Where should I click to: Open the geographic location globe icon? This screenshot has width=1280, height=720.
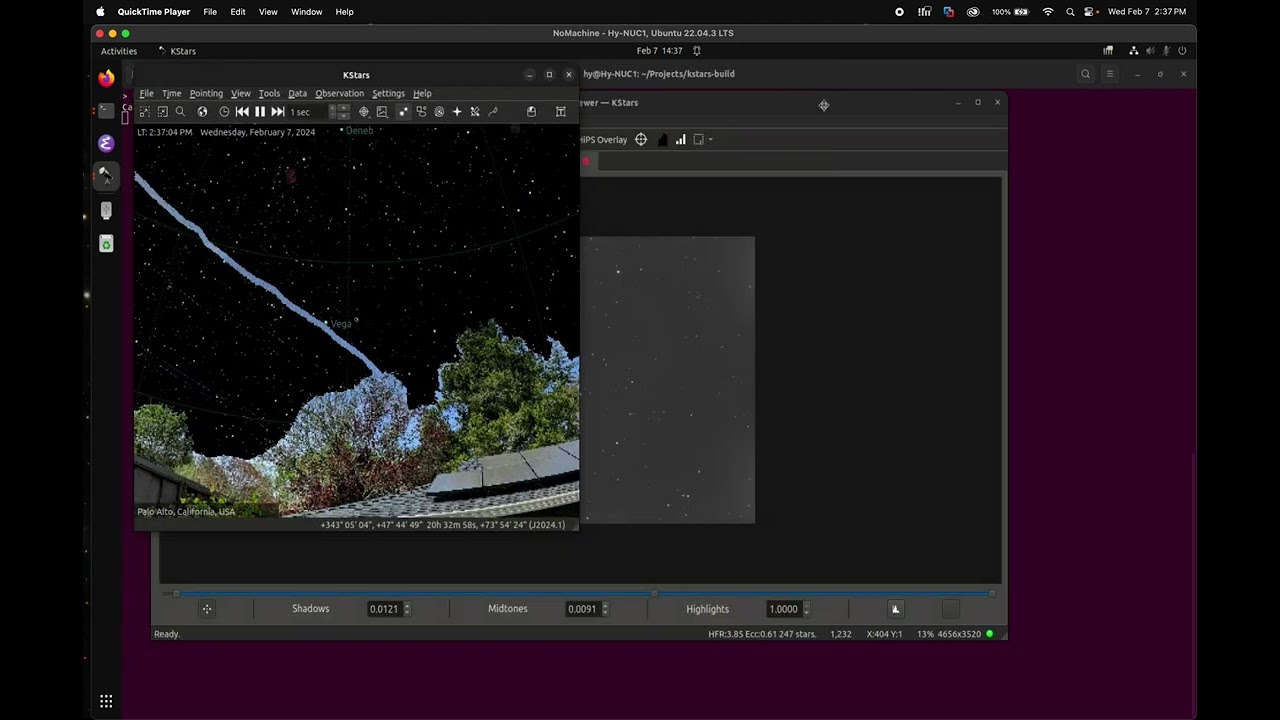pyautogui.click(x=203, y=112)
